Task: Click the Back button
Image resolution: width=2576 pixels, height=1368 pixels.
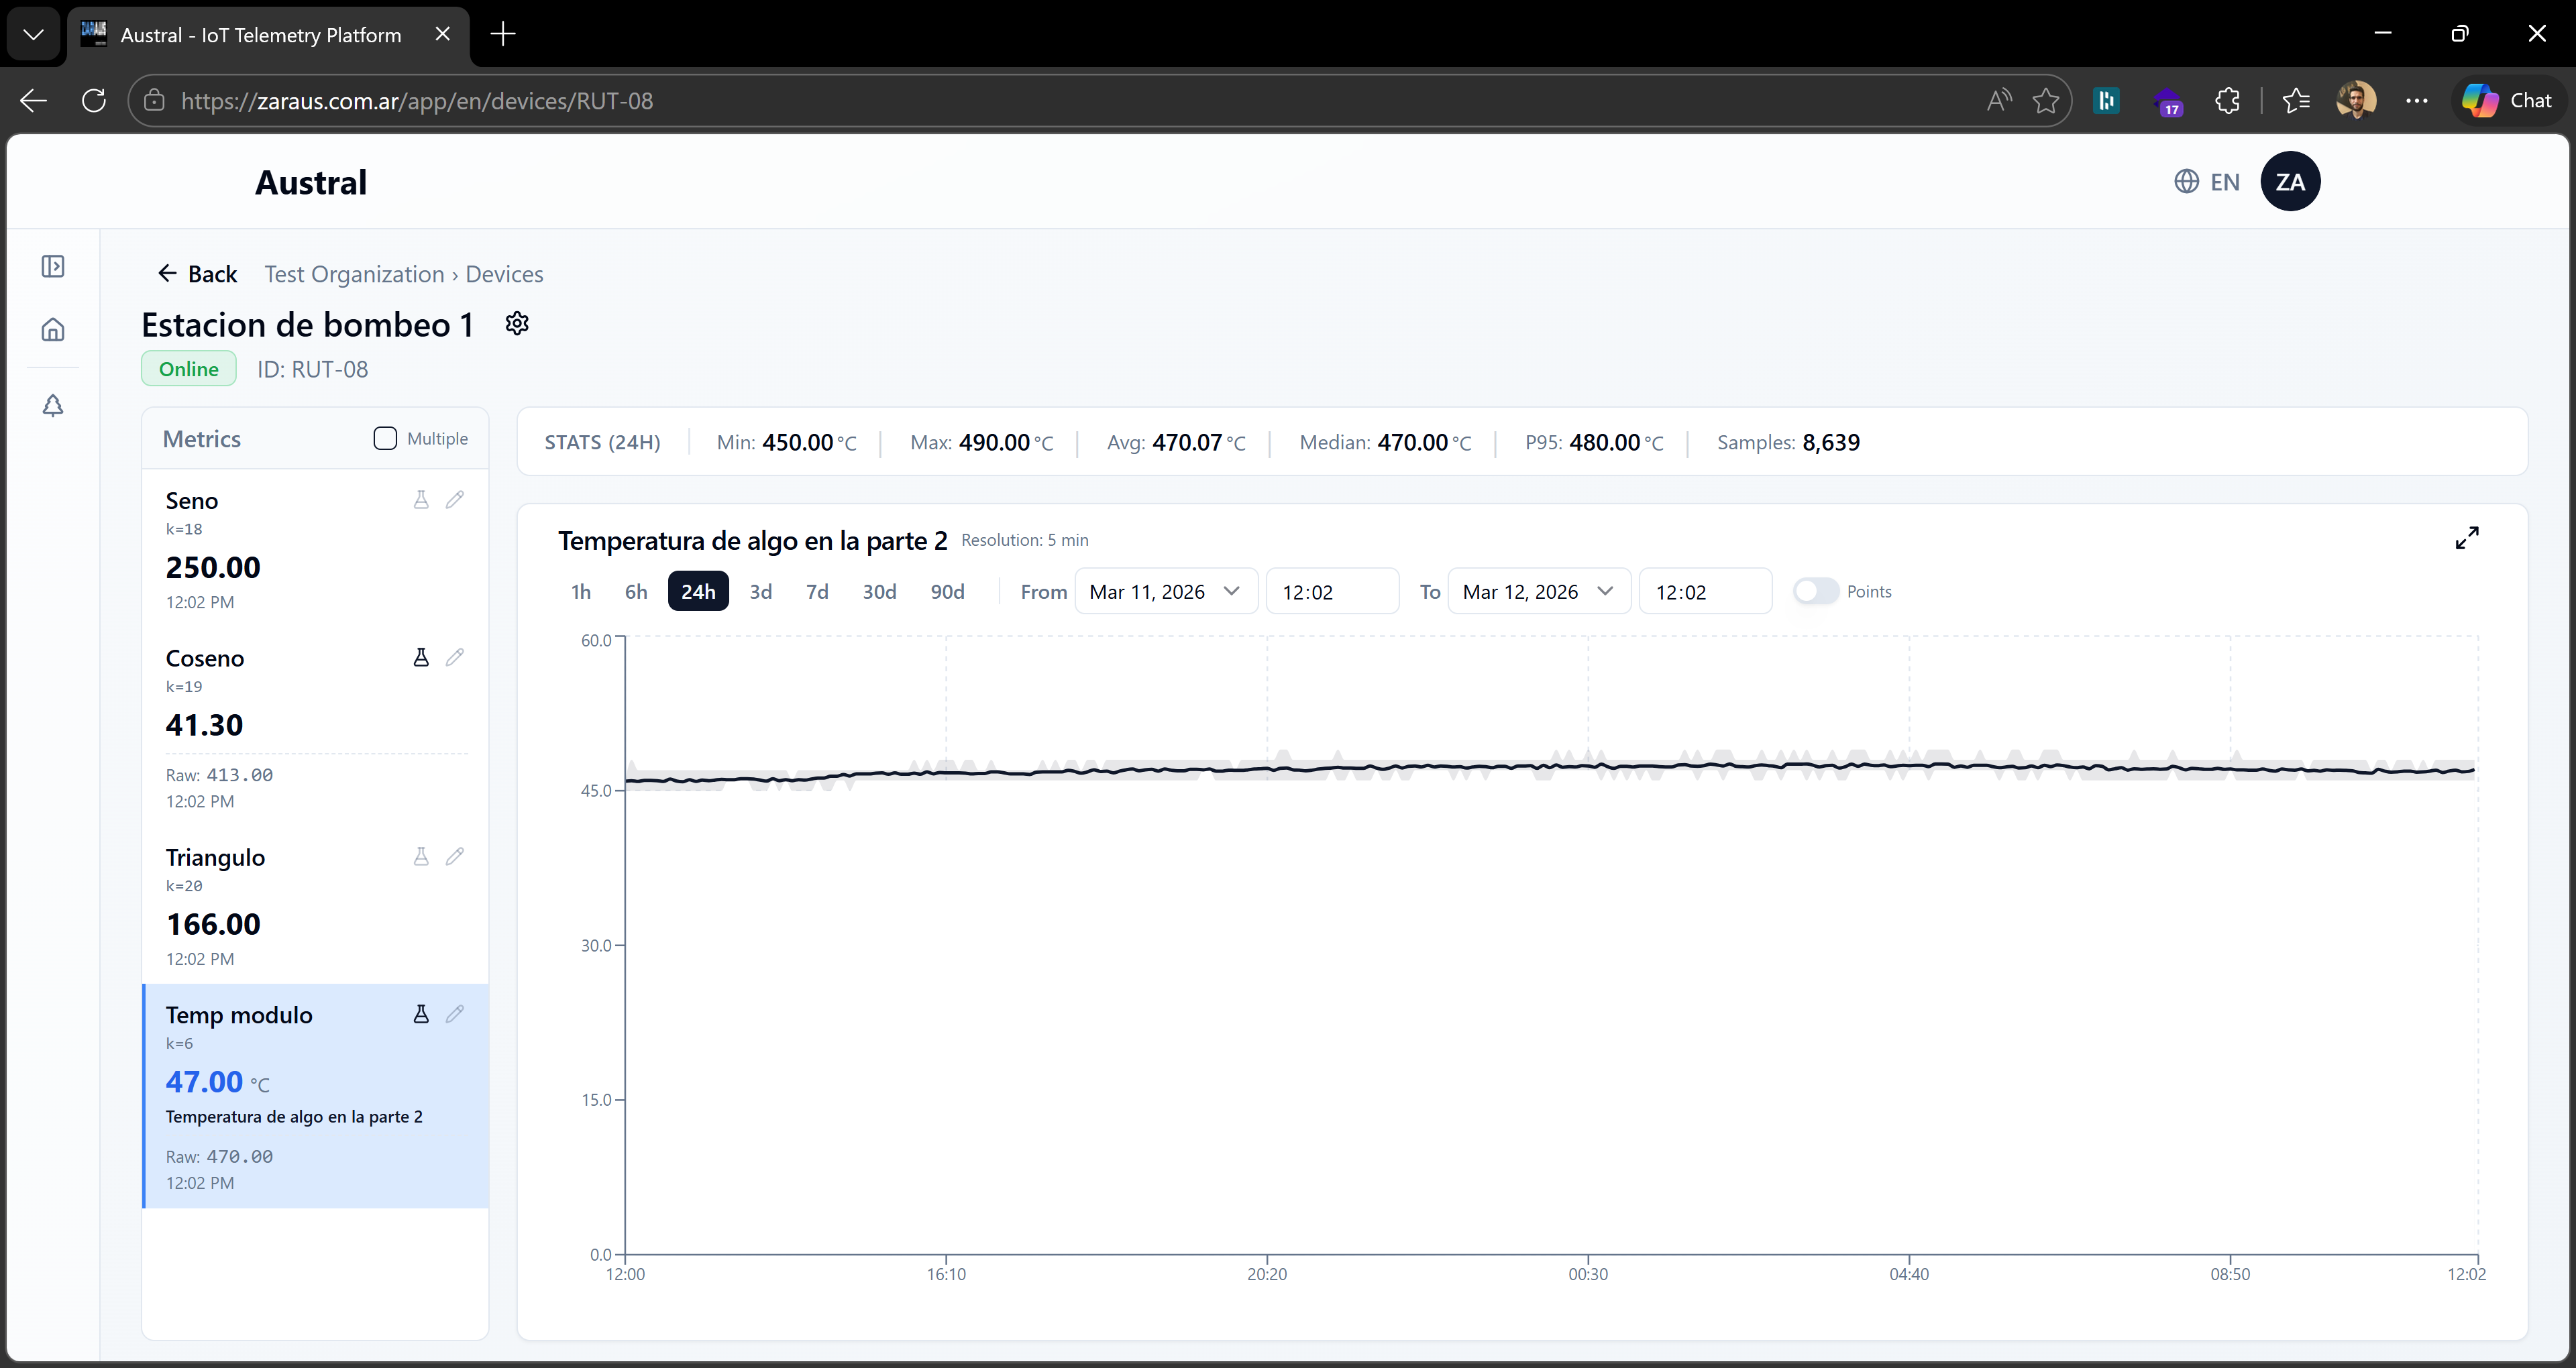Action: click(198, 274)
